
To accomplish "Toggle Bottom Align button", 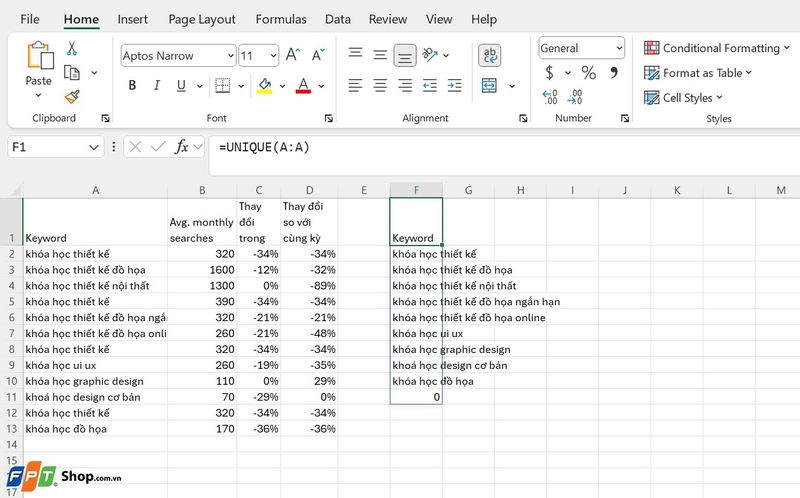I will [x=405, y=56].
